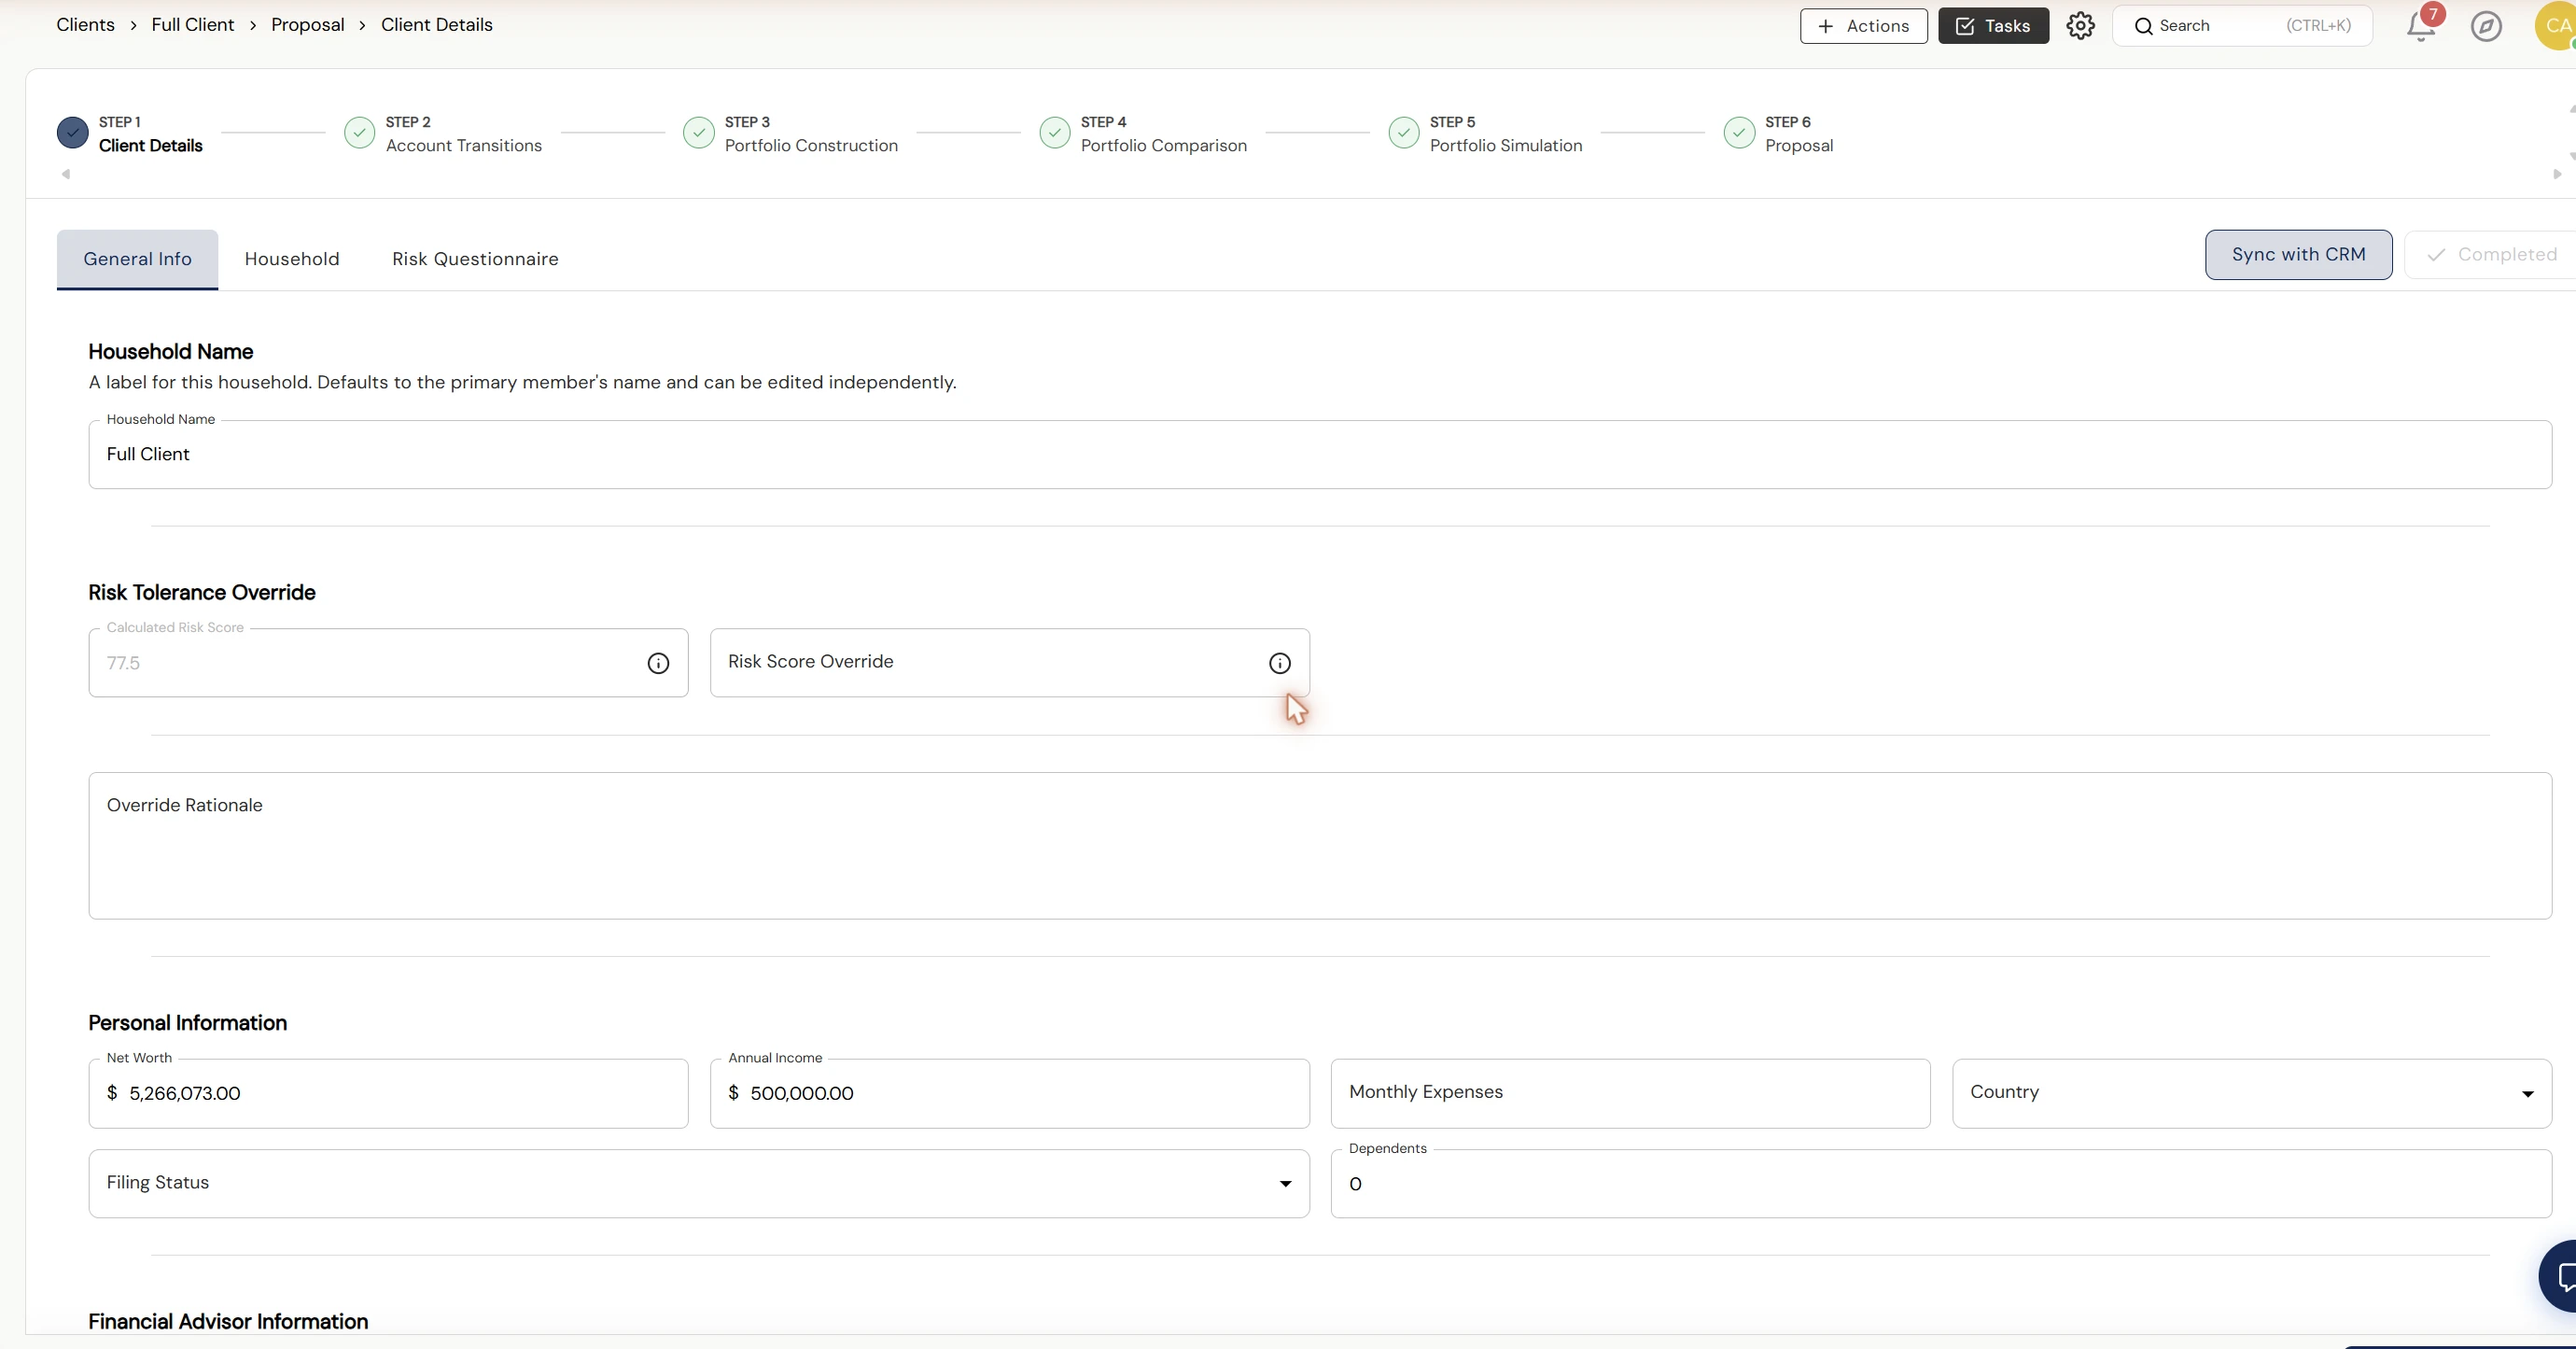Open notifications bell with 7 badge
This screenshot has height=1349, width=2576.
click(2422, 25)
